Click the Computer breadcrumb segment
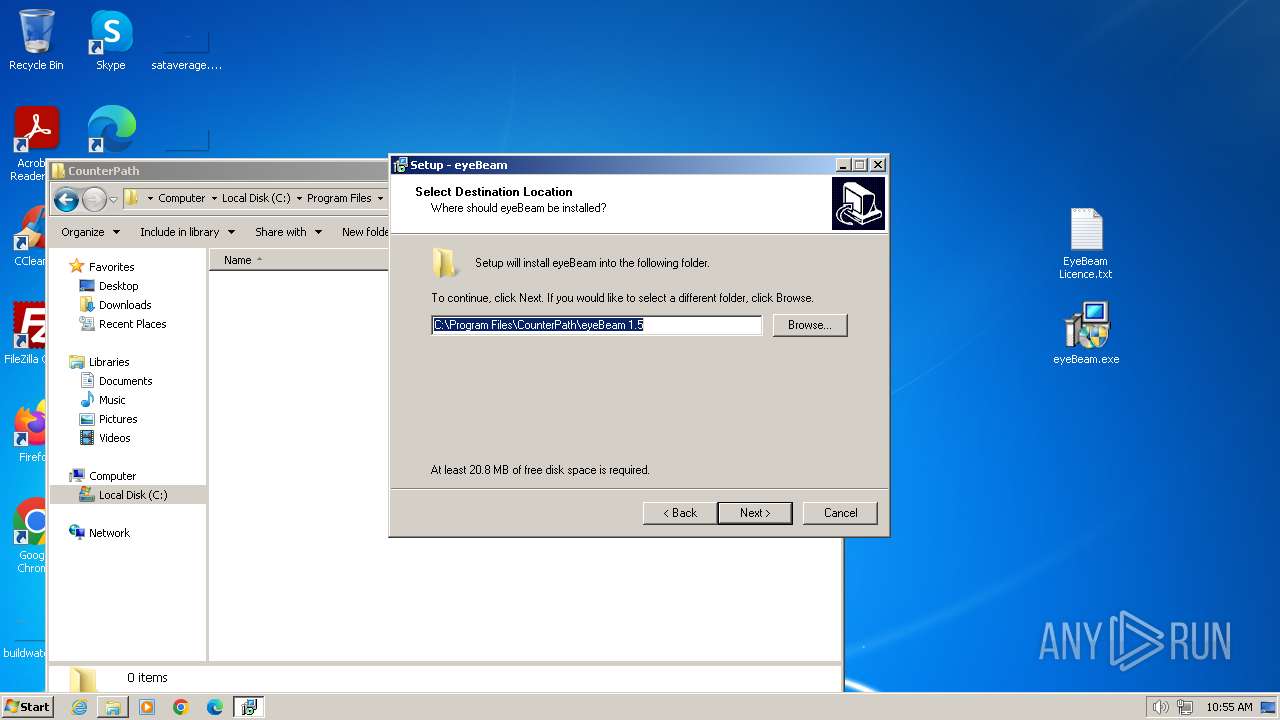The width and height of the screenshot is (1280, 720). coord(182,198)
